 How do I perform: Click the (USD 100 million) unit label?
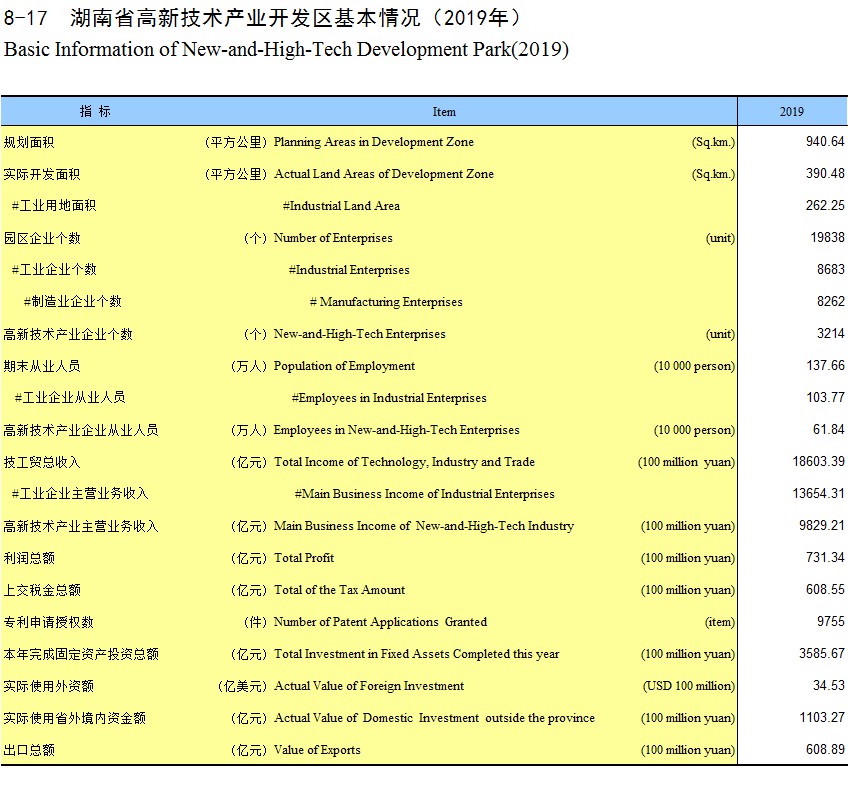[689, 686]
